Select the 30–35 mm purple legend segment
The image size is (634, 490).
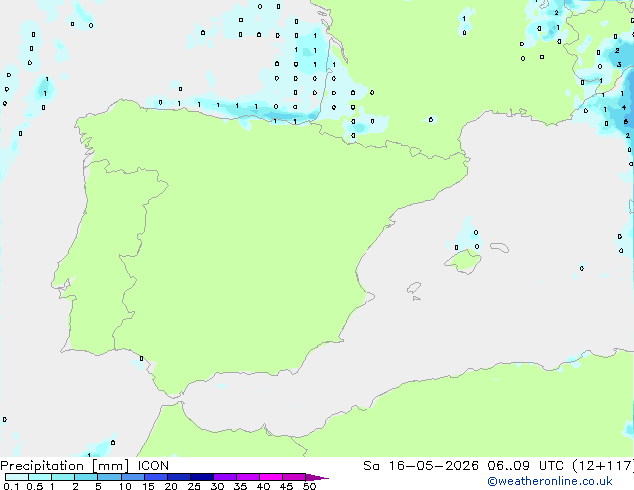pyautogui.click(x=225, y=477)
